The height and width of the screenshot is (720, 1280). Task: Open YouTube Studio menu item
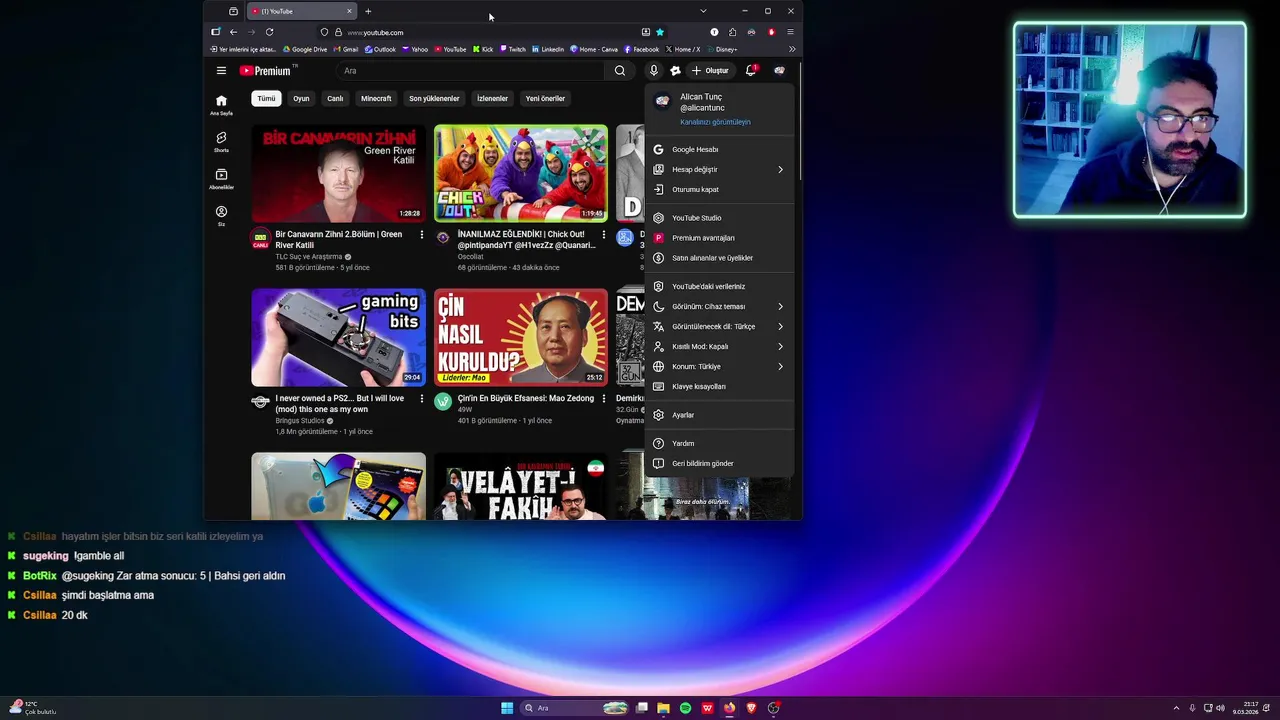pos(719,218)
